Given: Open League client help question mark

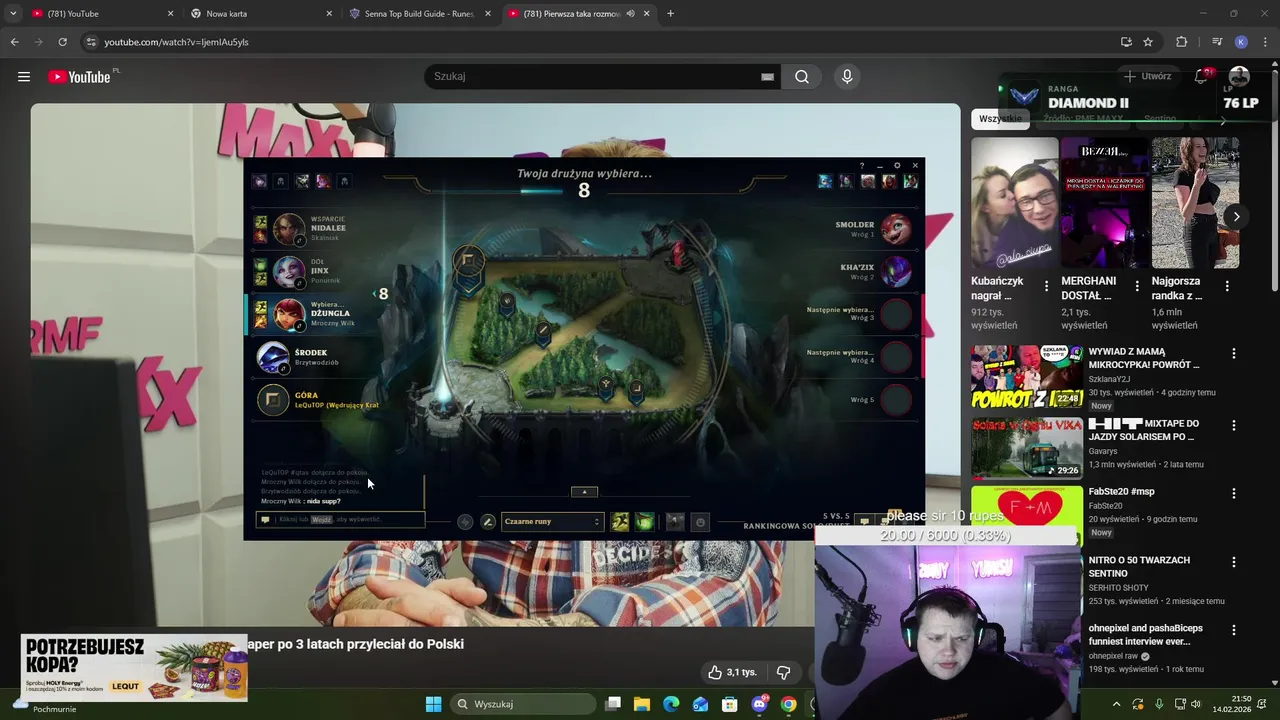Looking at the screenshot, I should [x=862, y=165].
